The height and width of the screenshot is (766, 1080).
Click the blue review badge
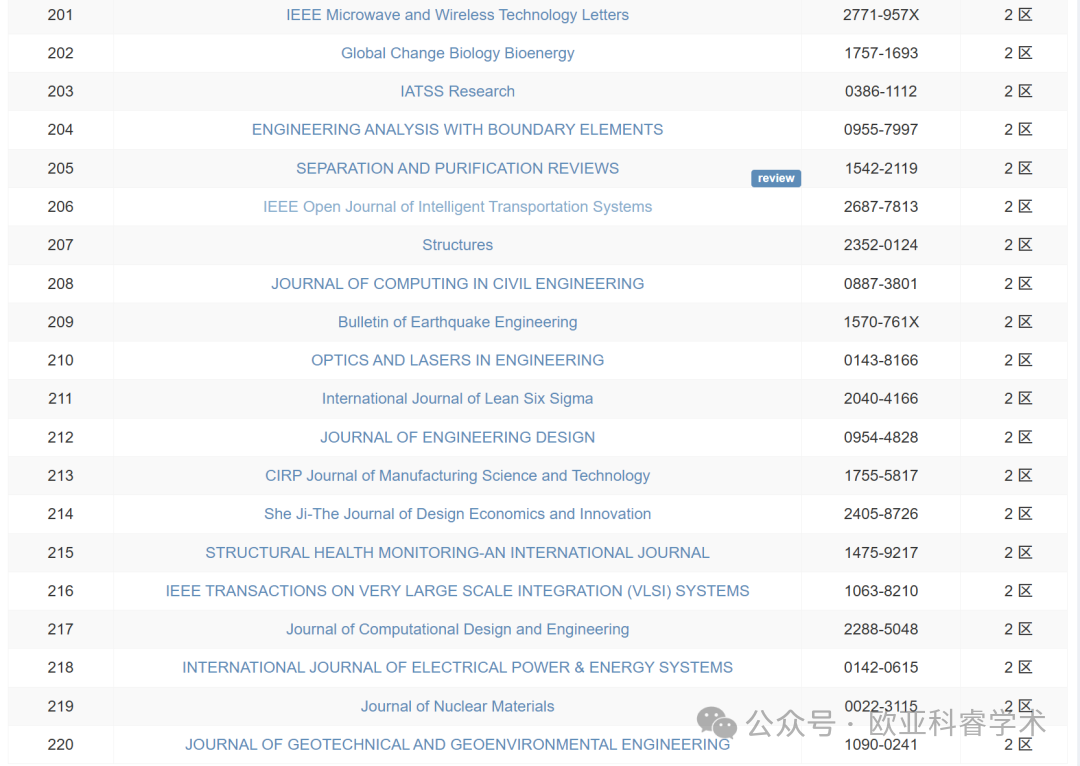point(776,178)
